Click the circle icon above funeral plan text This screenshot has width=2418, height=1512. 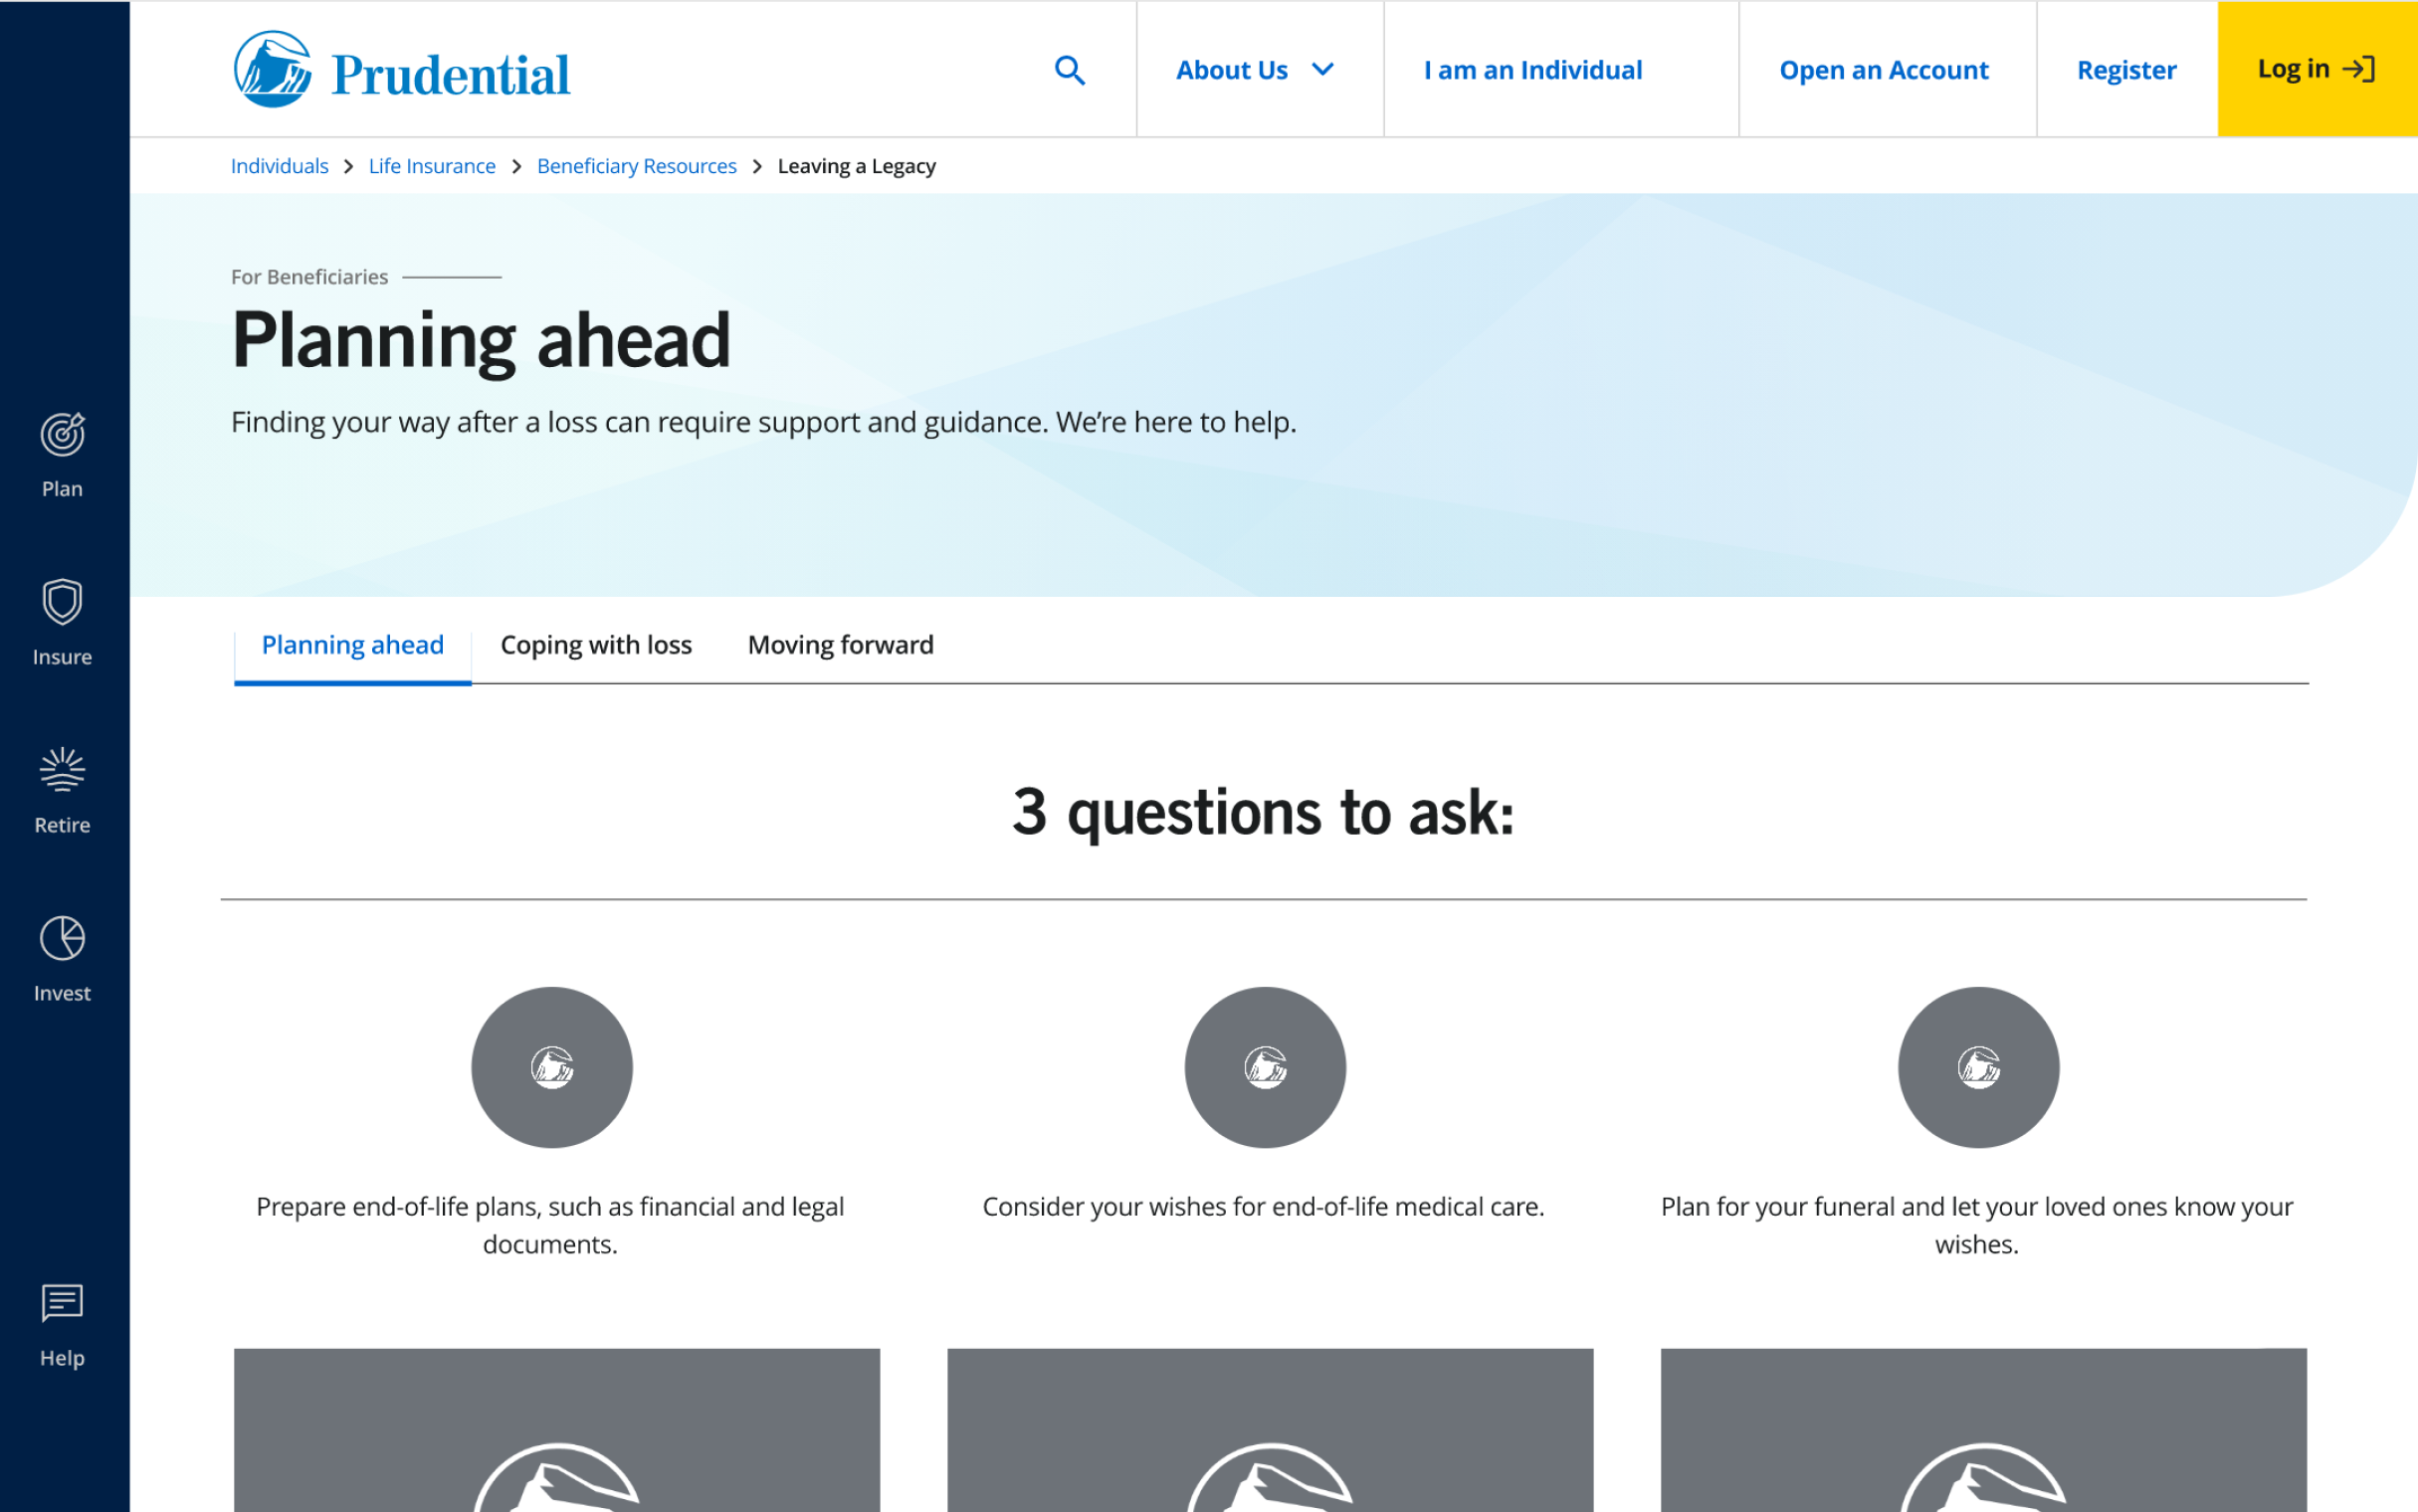pos(1978,1067)
